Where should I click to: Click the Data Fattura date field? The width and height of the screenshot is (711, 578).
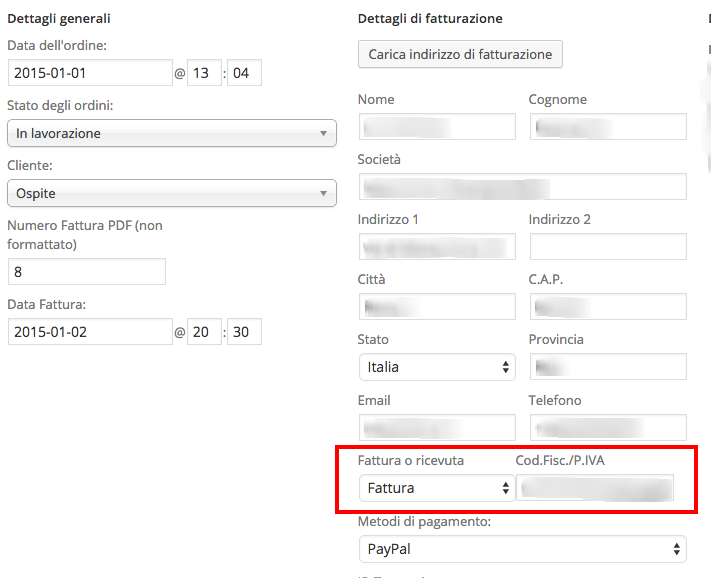click(x=90, y=332)
